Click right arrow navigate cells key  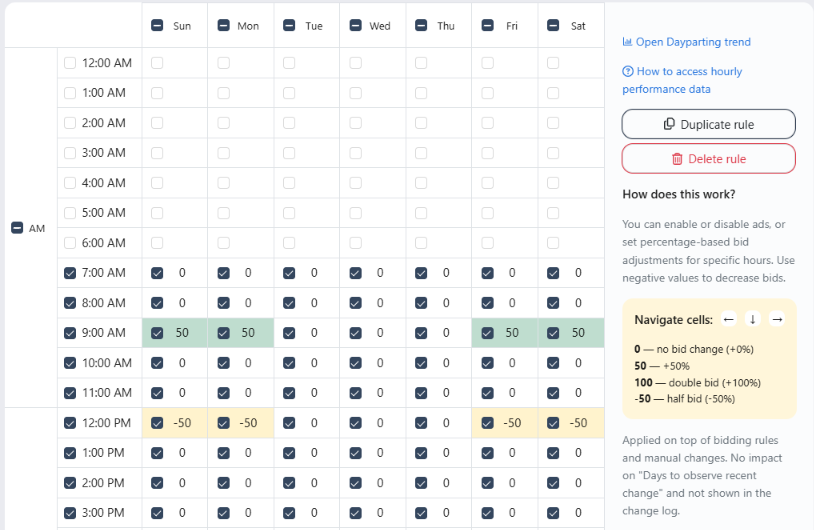[x=777, y=319]
